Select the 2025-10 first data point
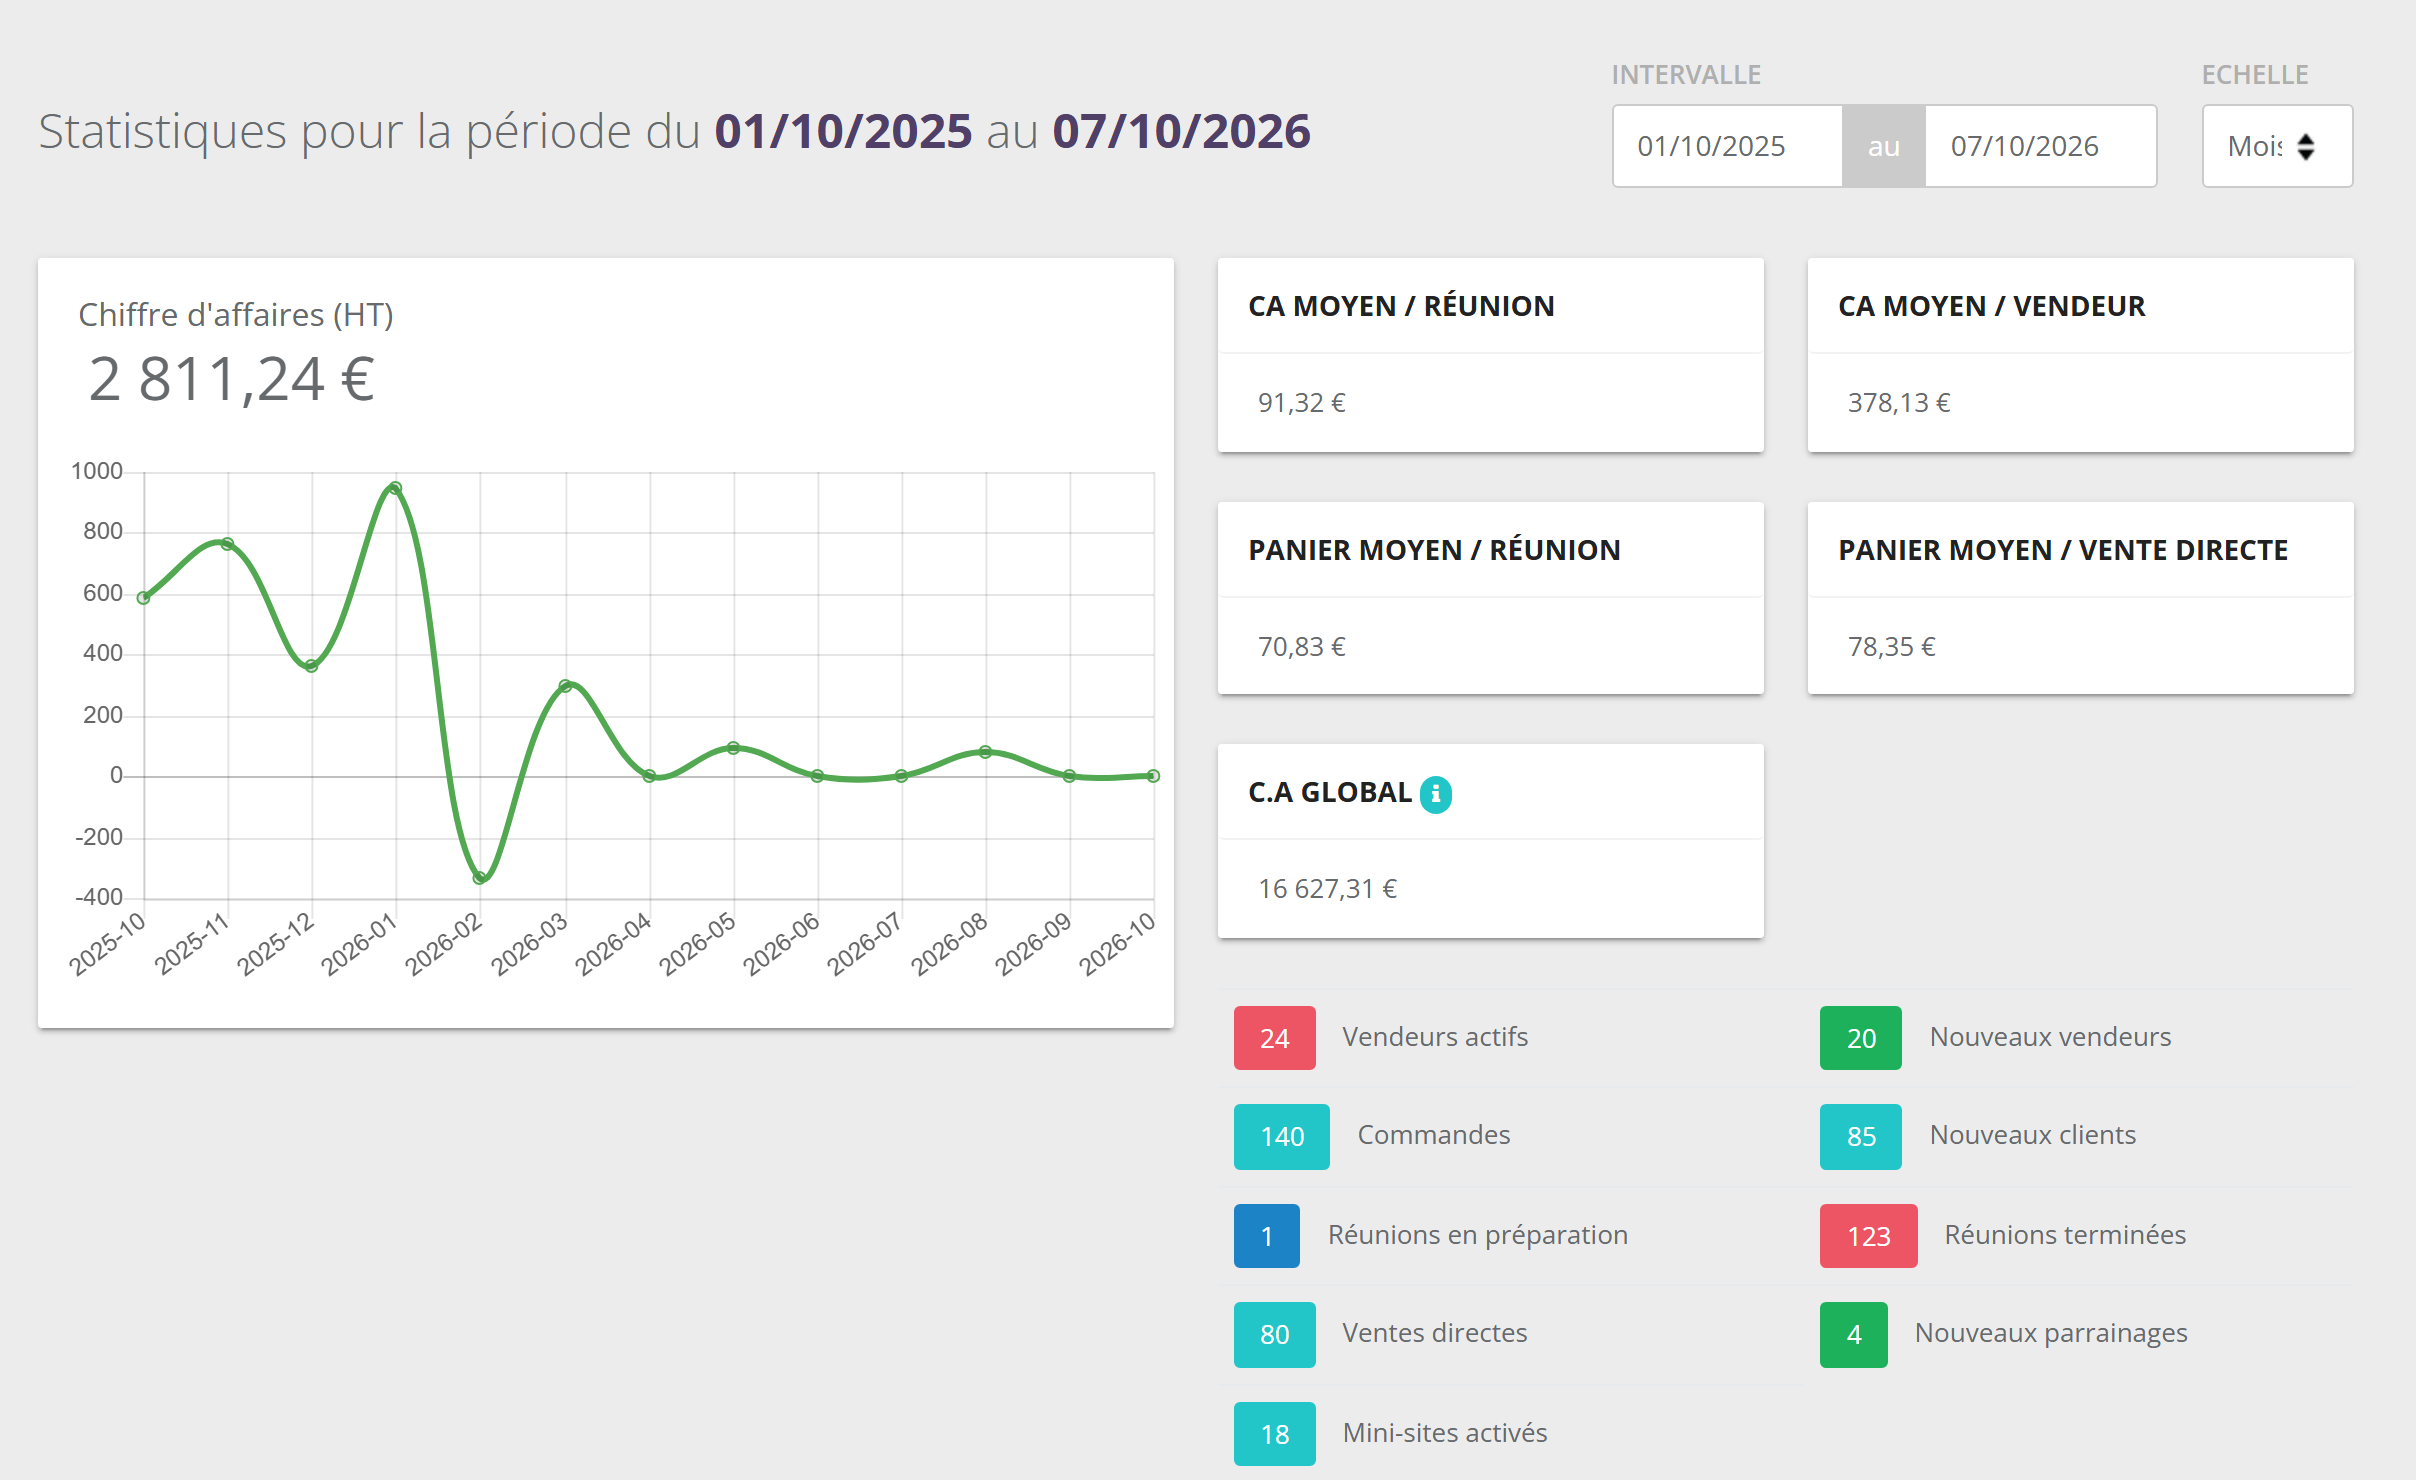This screenshot has width=2416, height=1480. click(x=143, y=598)
